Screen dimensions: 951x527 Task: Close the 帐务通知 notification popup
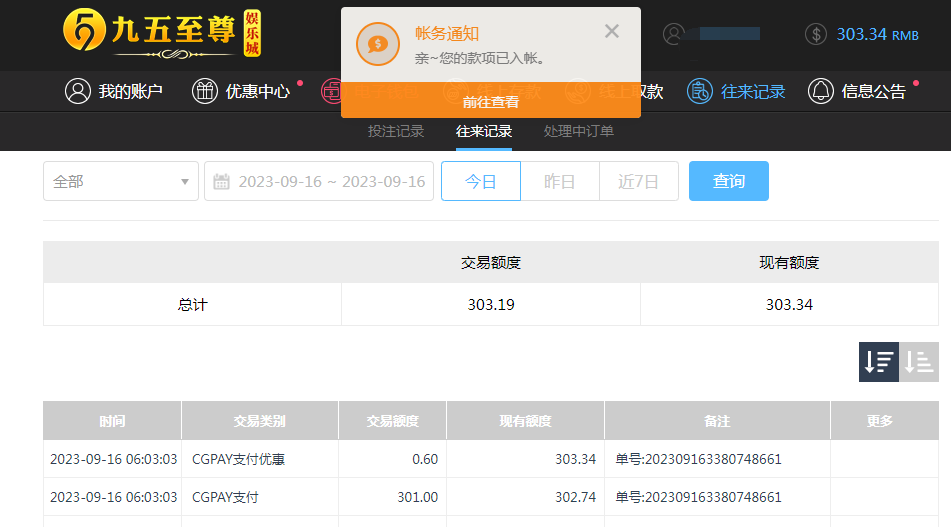click(611, 32)
